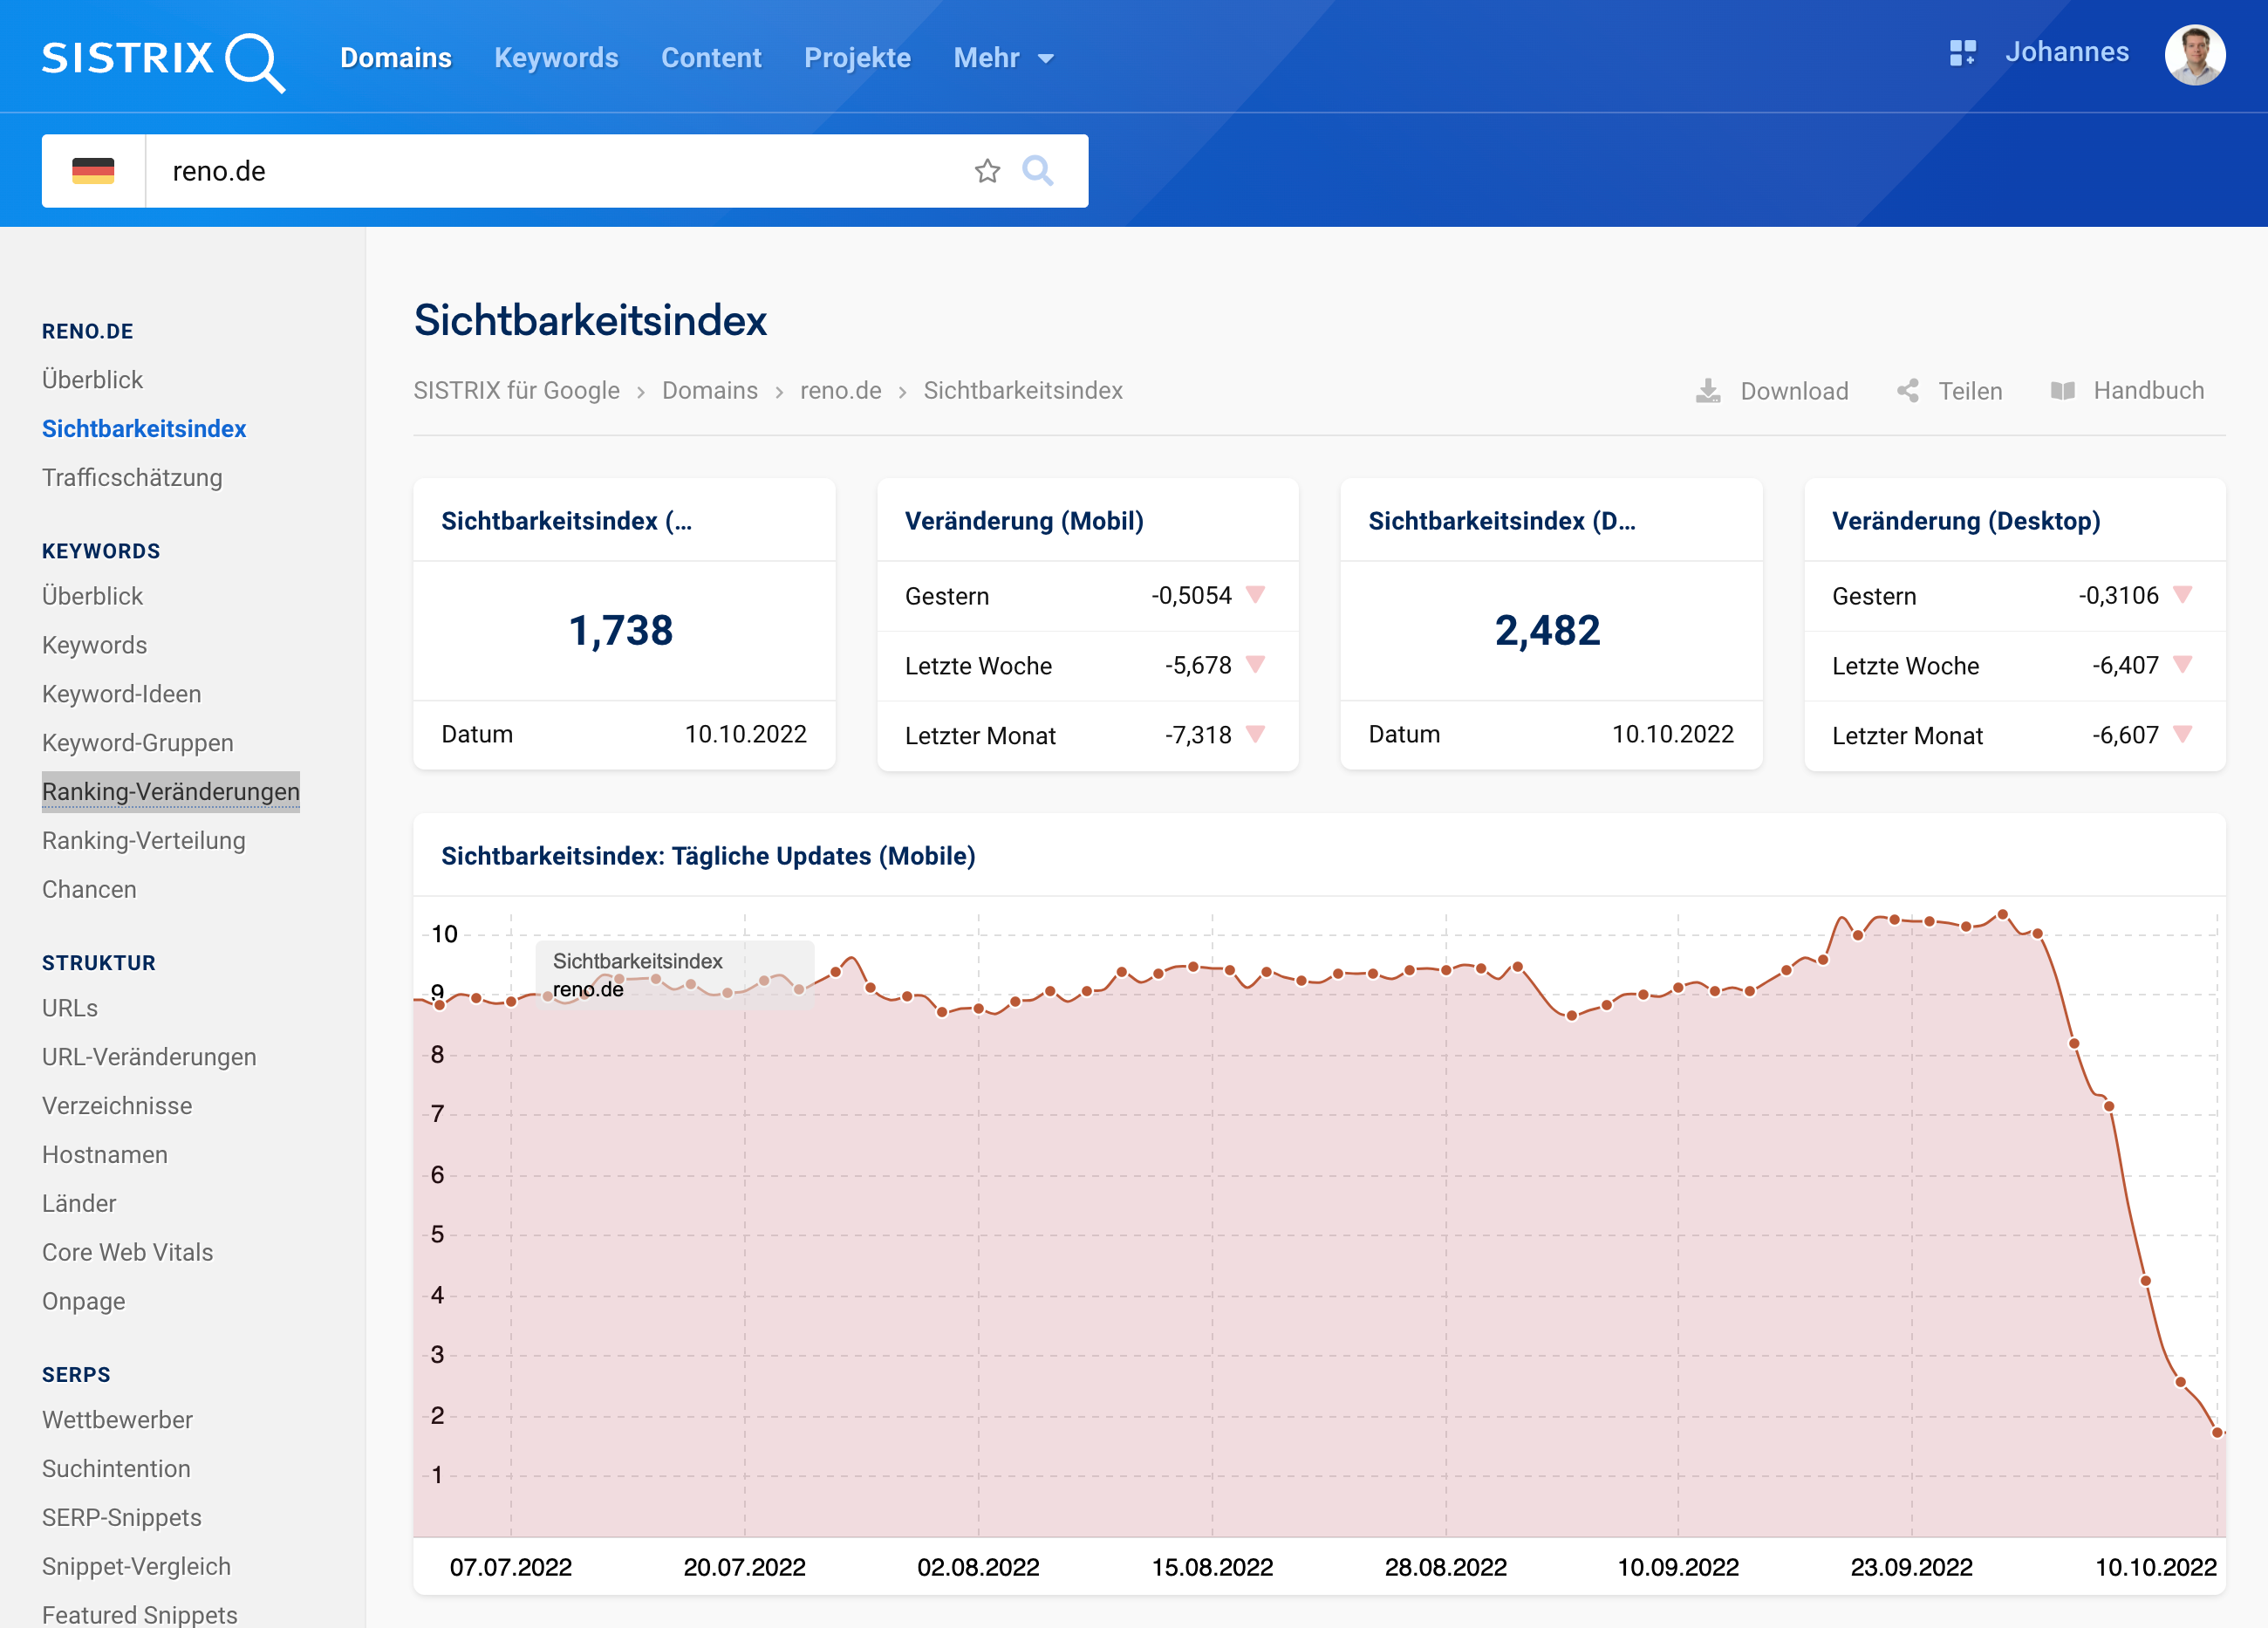Go to Trafficschätzung in sidebar
Image resolution: width=2268 pixels, height=1628 pixels.
pos(132,477)
